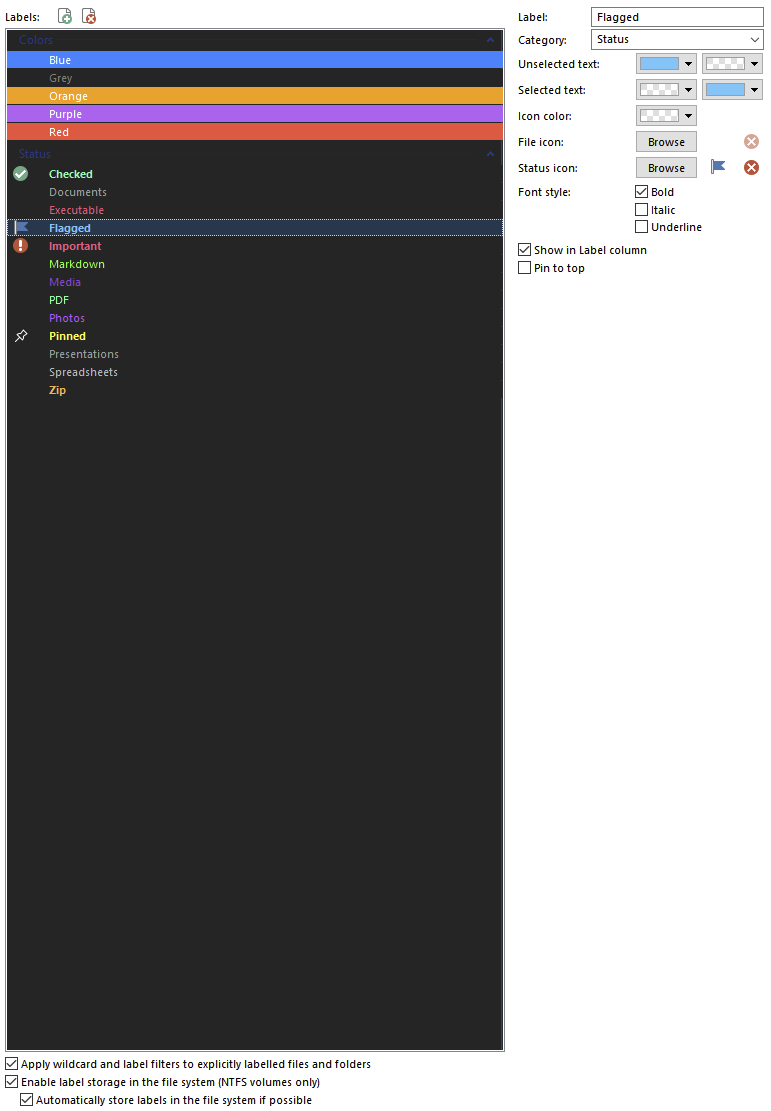Select the Orange color label

click(255, 96)
